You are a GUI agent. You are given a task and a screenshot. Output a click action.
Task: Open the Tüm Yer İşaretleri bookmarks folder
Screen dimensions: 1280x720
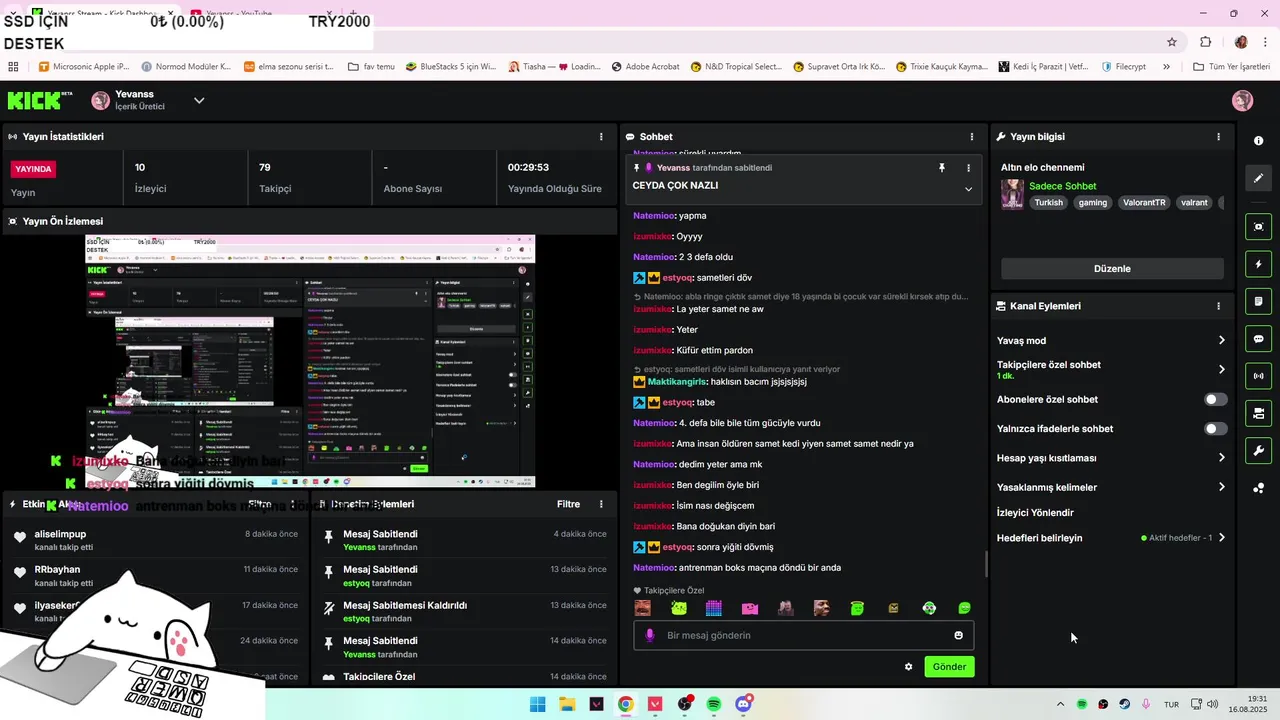[1231, 67]
